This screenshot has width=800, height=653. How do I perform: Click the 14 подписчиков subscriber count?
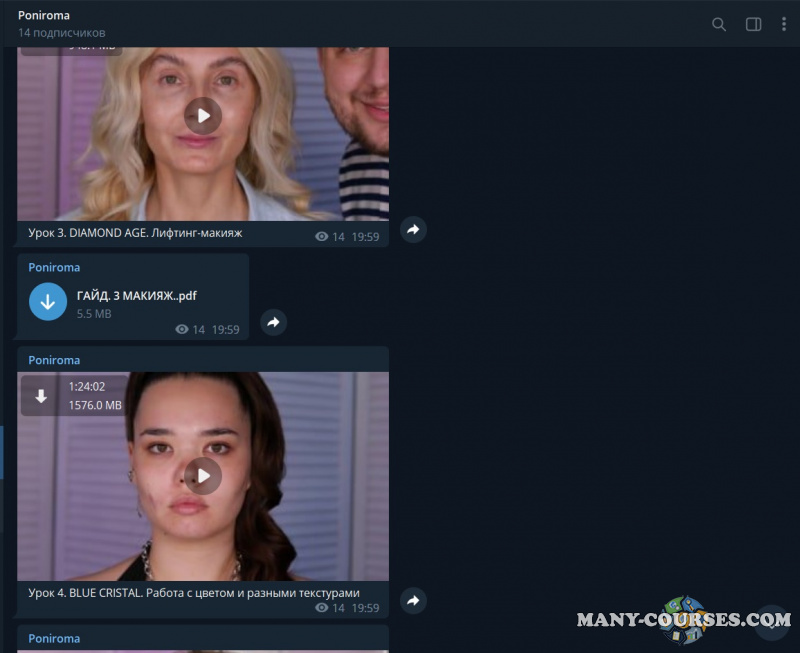[x=61, y=33]
